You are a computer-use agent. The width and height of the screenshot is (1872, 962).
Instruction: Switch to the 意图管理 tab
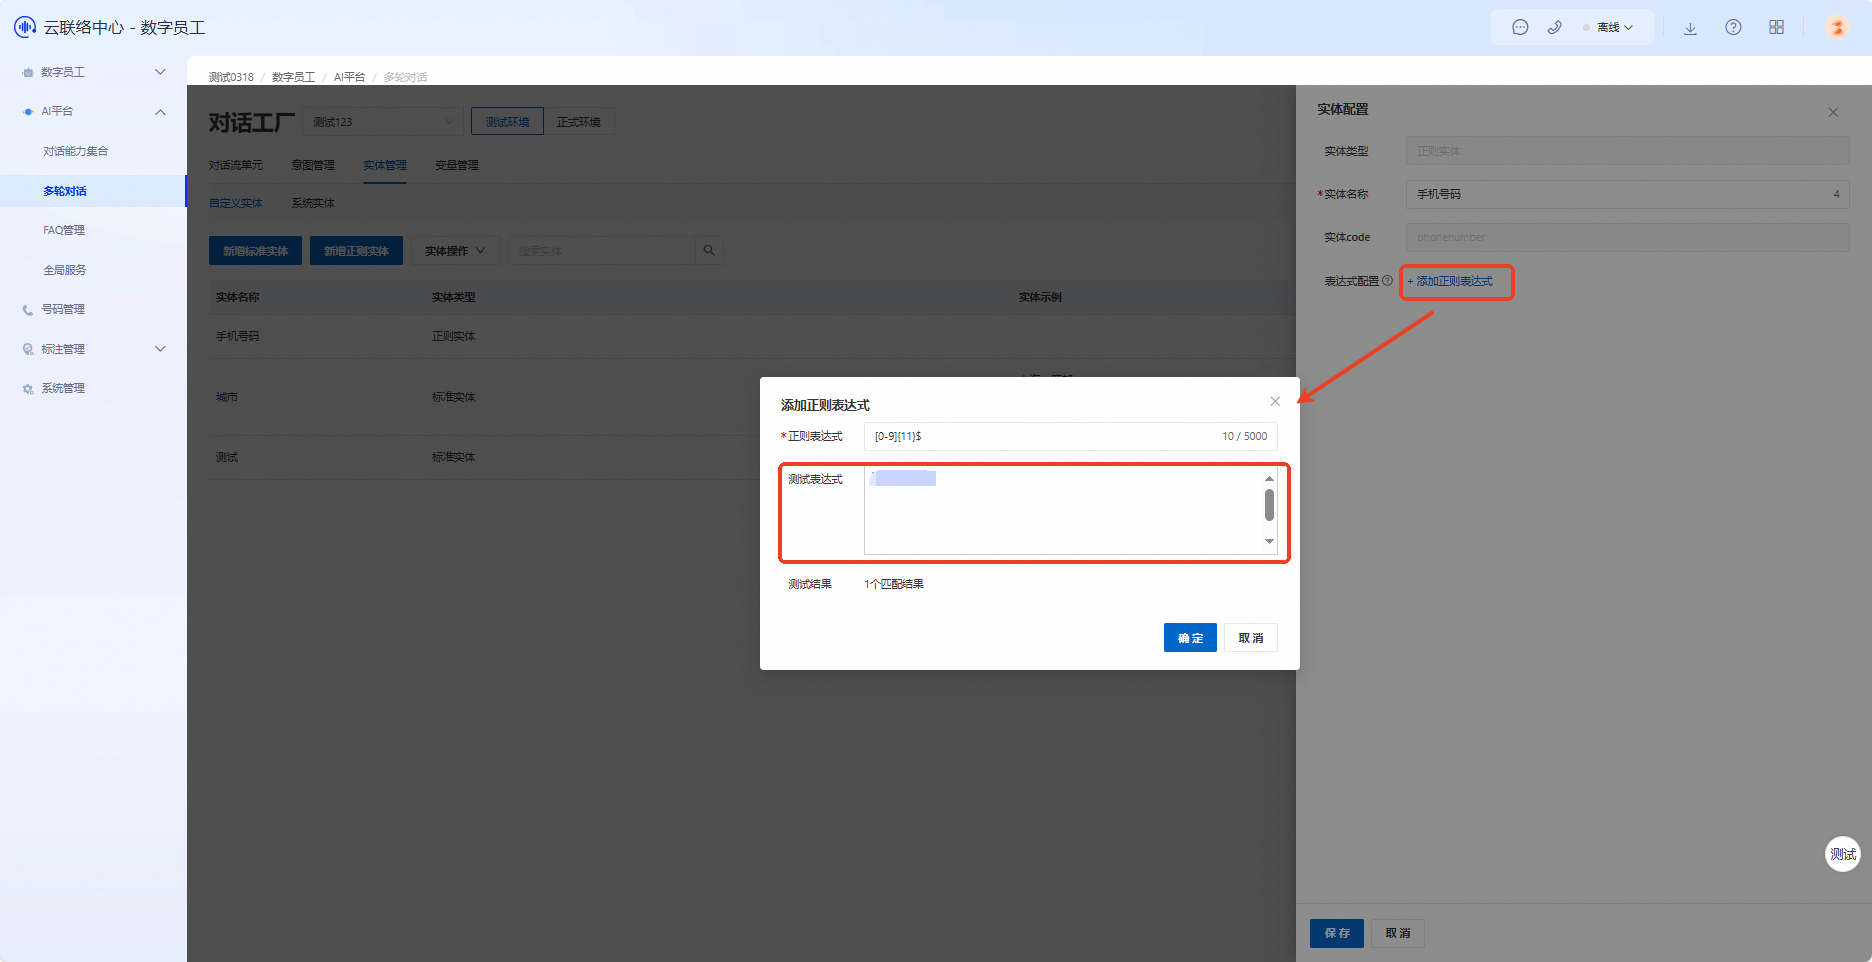(313, 166)
